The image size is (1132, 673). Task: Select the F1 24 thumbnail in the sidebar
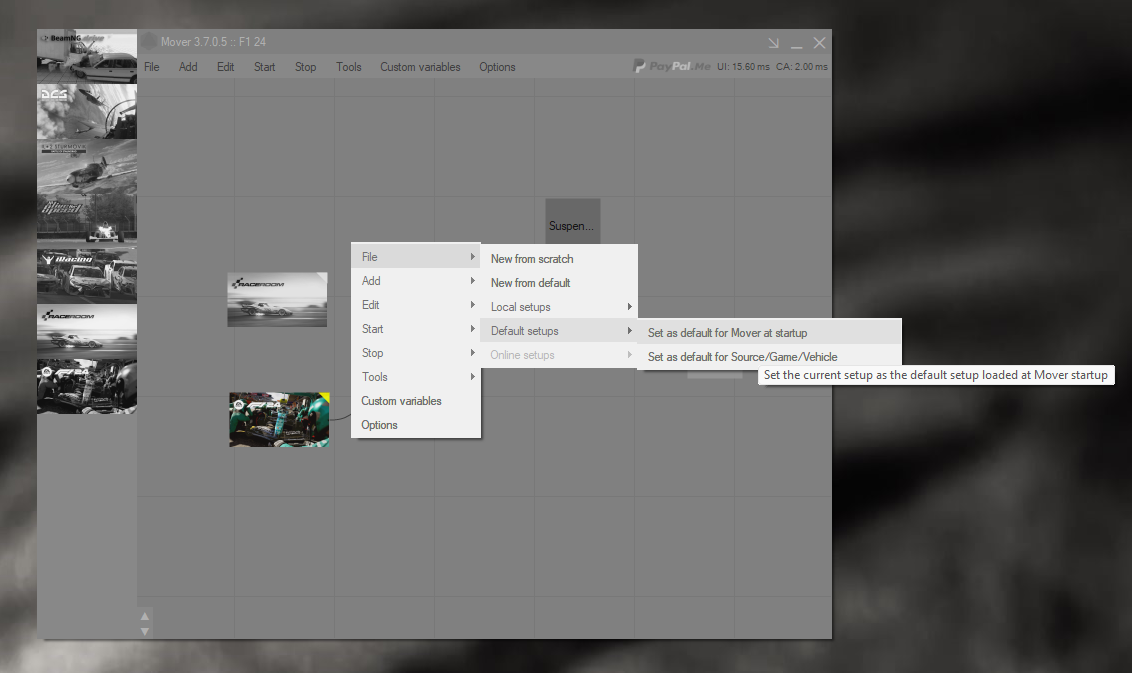point(87,386)
